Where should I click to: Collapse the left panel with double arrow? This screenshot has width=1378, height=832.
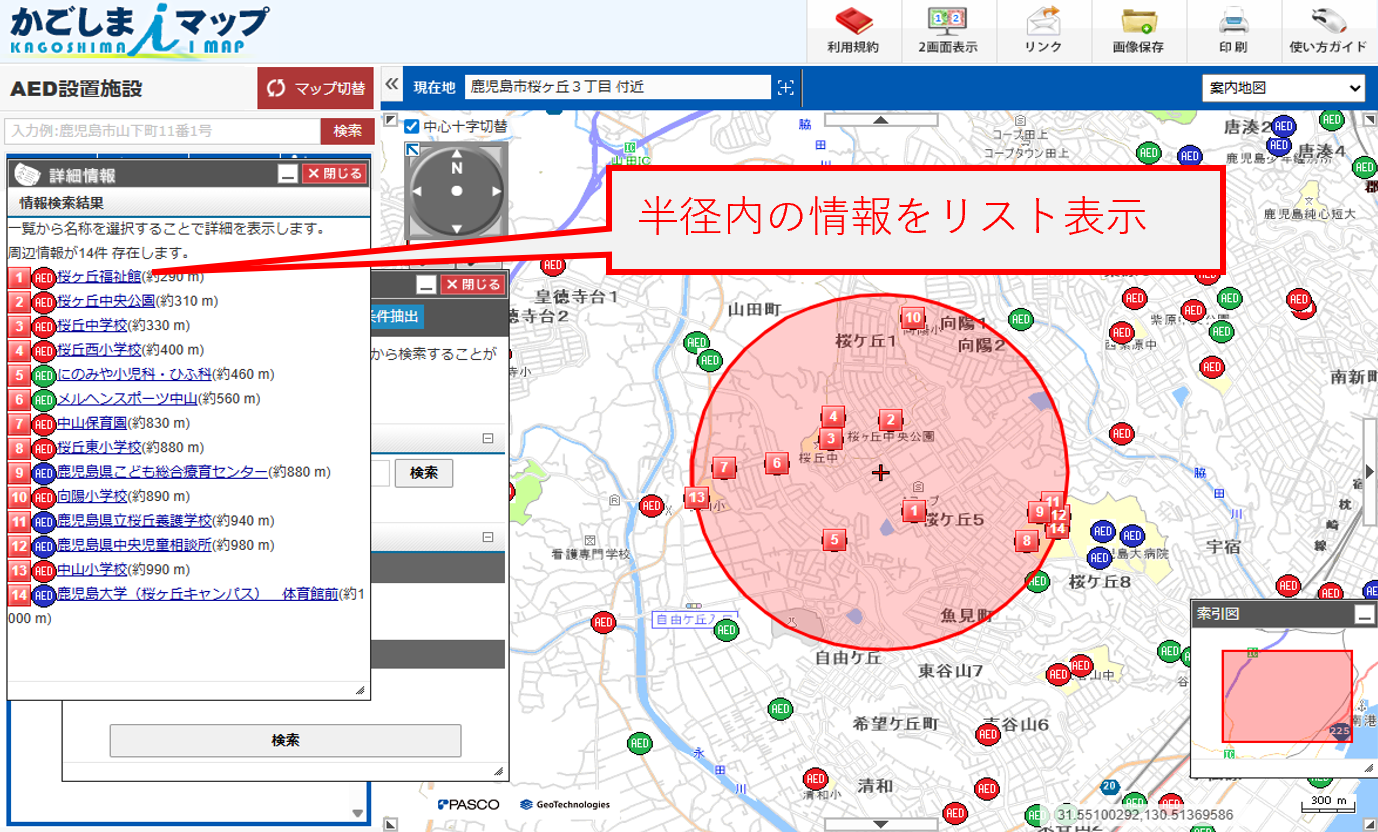392,86
